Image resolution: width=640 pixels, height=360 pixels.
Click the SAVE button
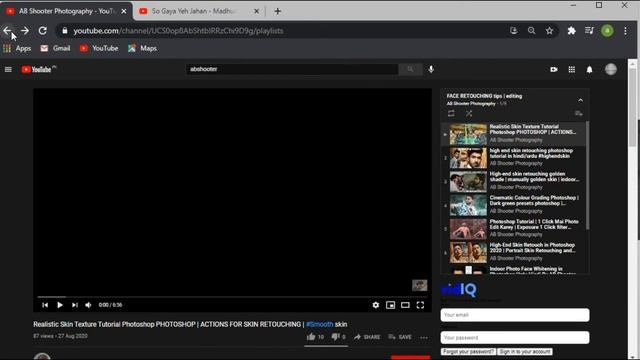pos(400,337)
